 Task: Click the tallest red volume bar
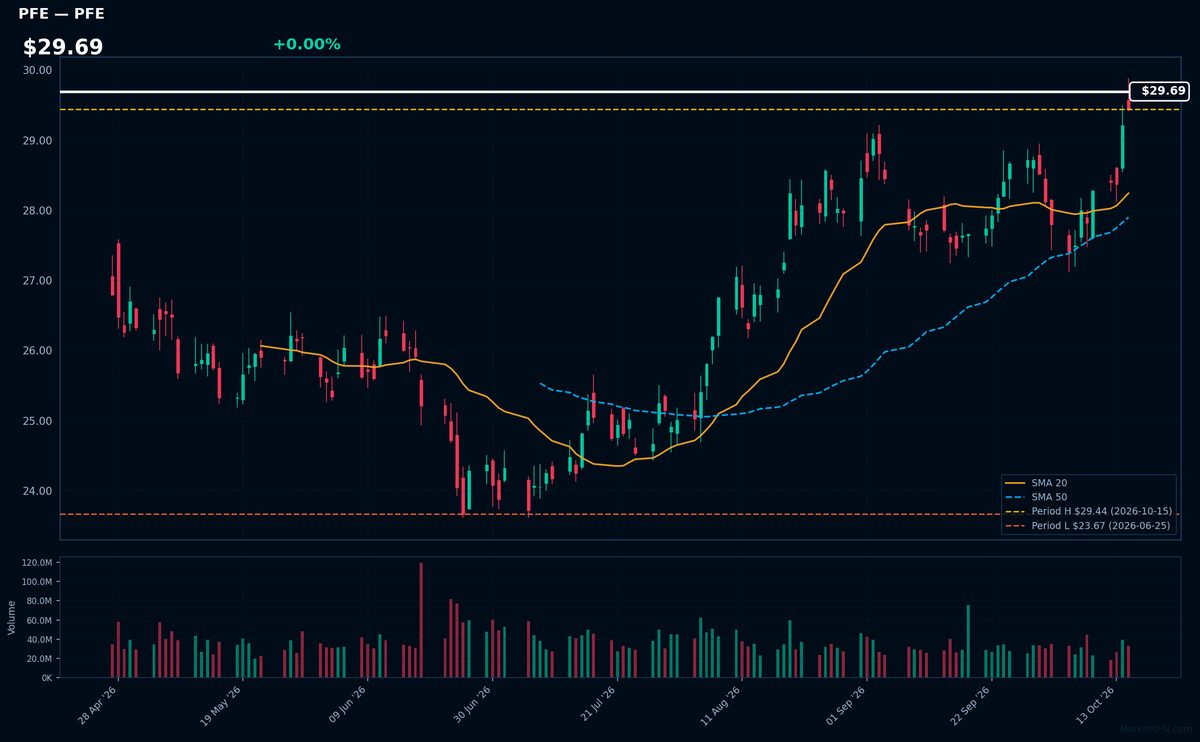[x=421, y=620]
